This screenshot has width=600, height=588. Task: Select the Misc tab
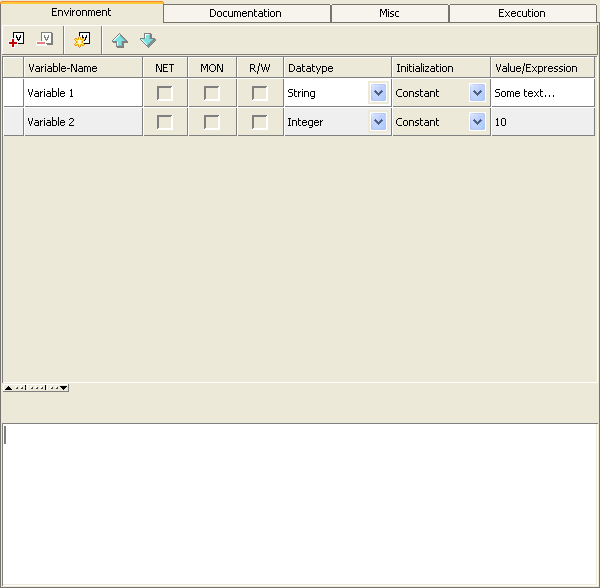(389, 14)
